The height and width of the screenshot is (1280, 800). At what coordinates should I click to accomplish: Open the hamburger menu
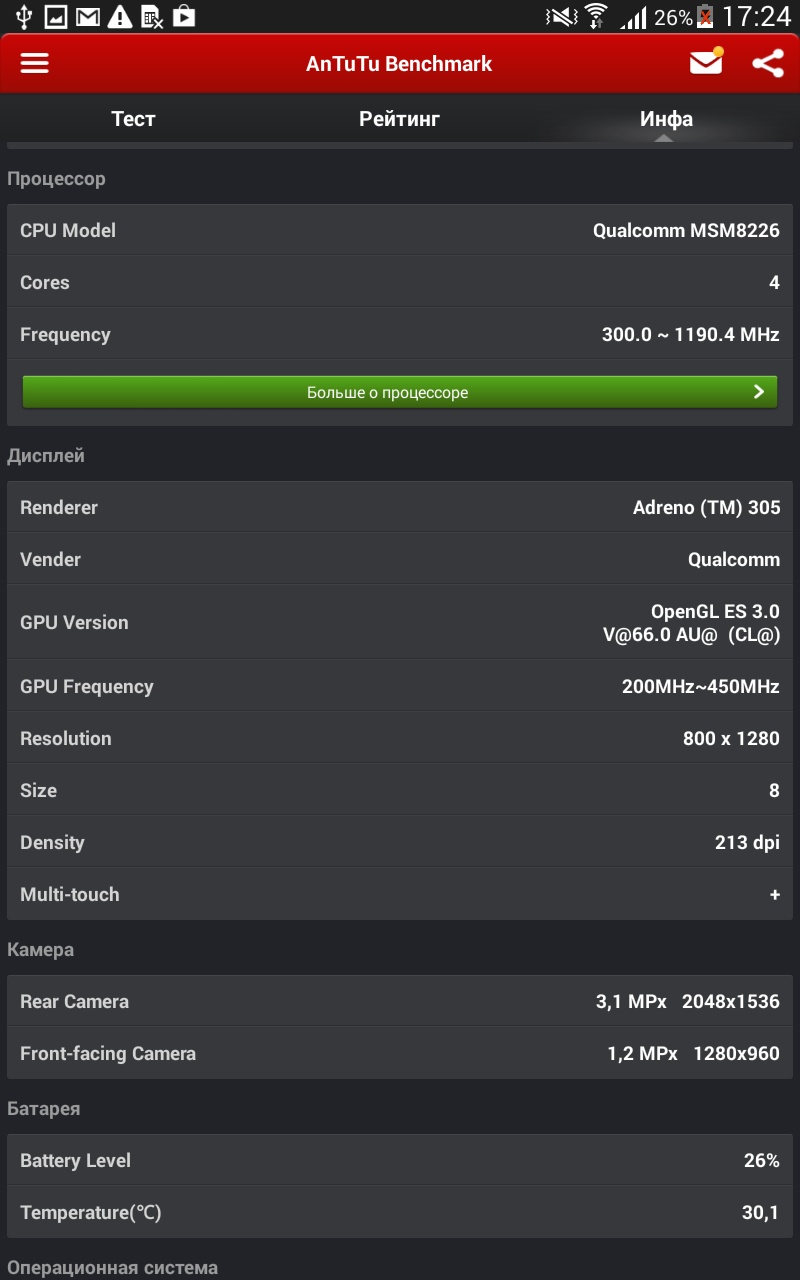[x=35, y=64]
